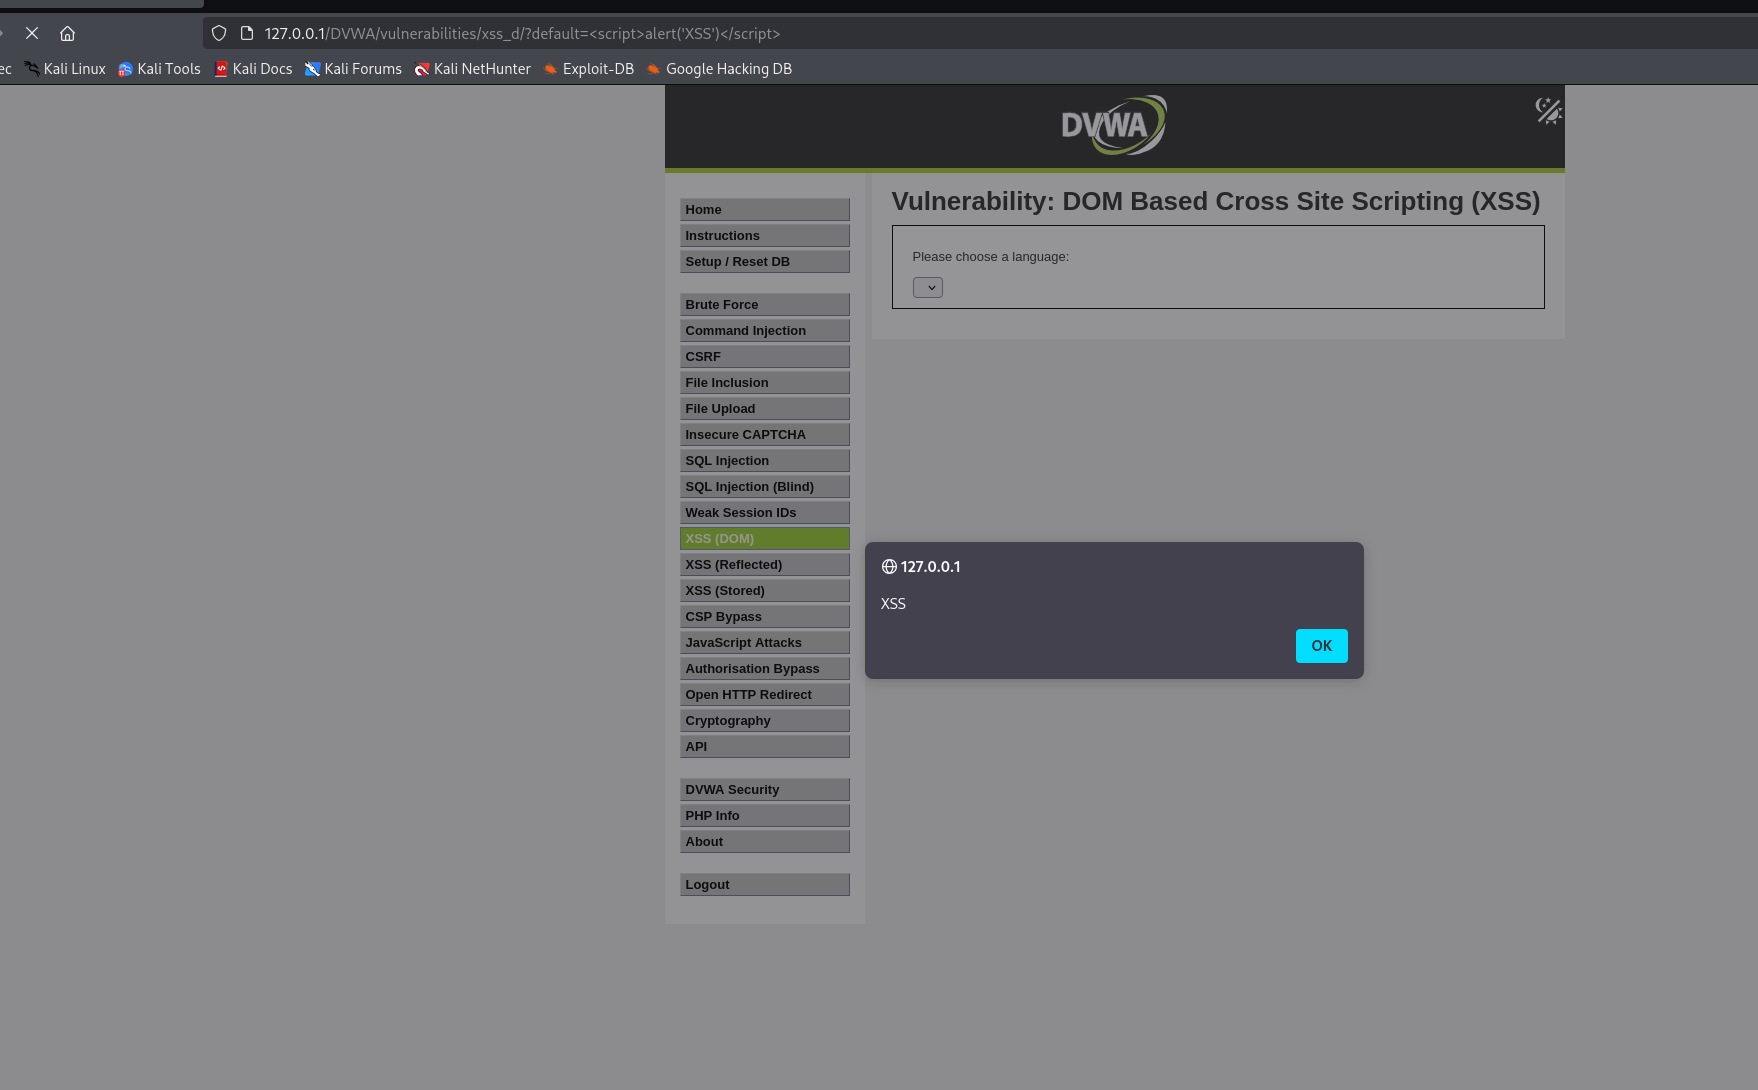Open API menu item
The image size is (1758, 1090).
coord(765,746)
